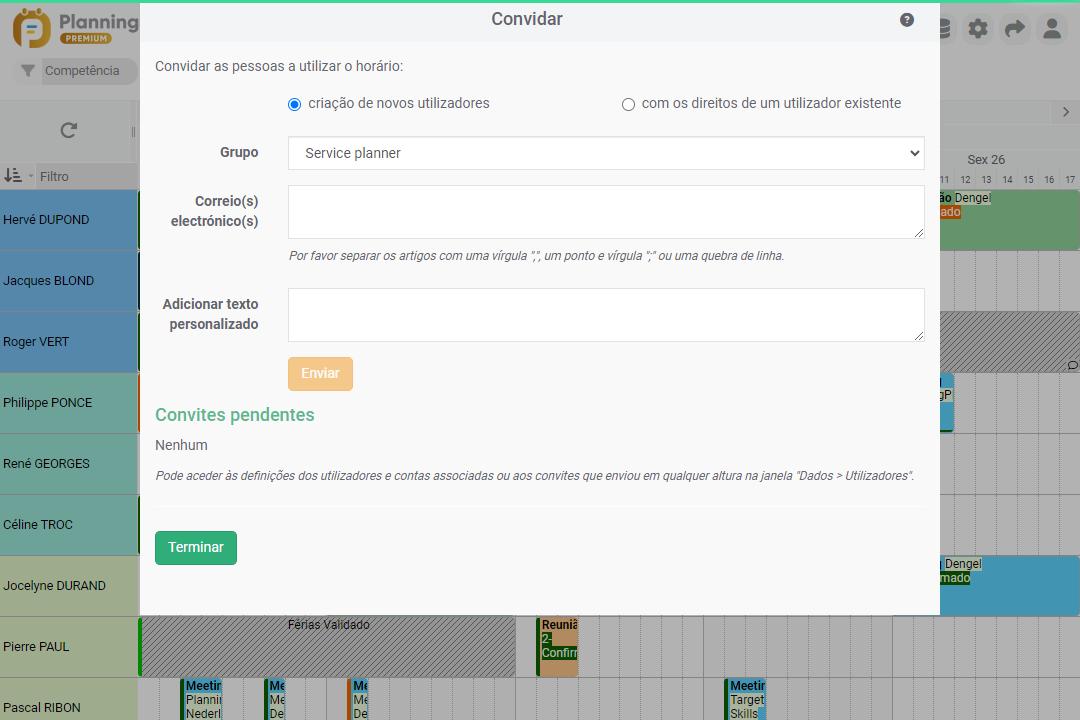Select Hervé DUPOND resource row
The width and height of the screenshot is (1080, 720).
click(69, 220)
